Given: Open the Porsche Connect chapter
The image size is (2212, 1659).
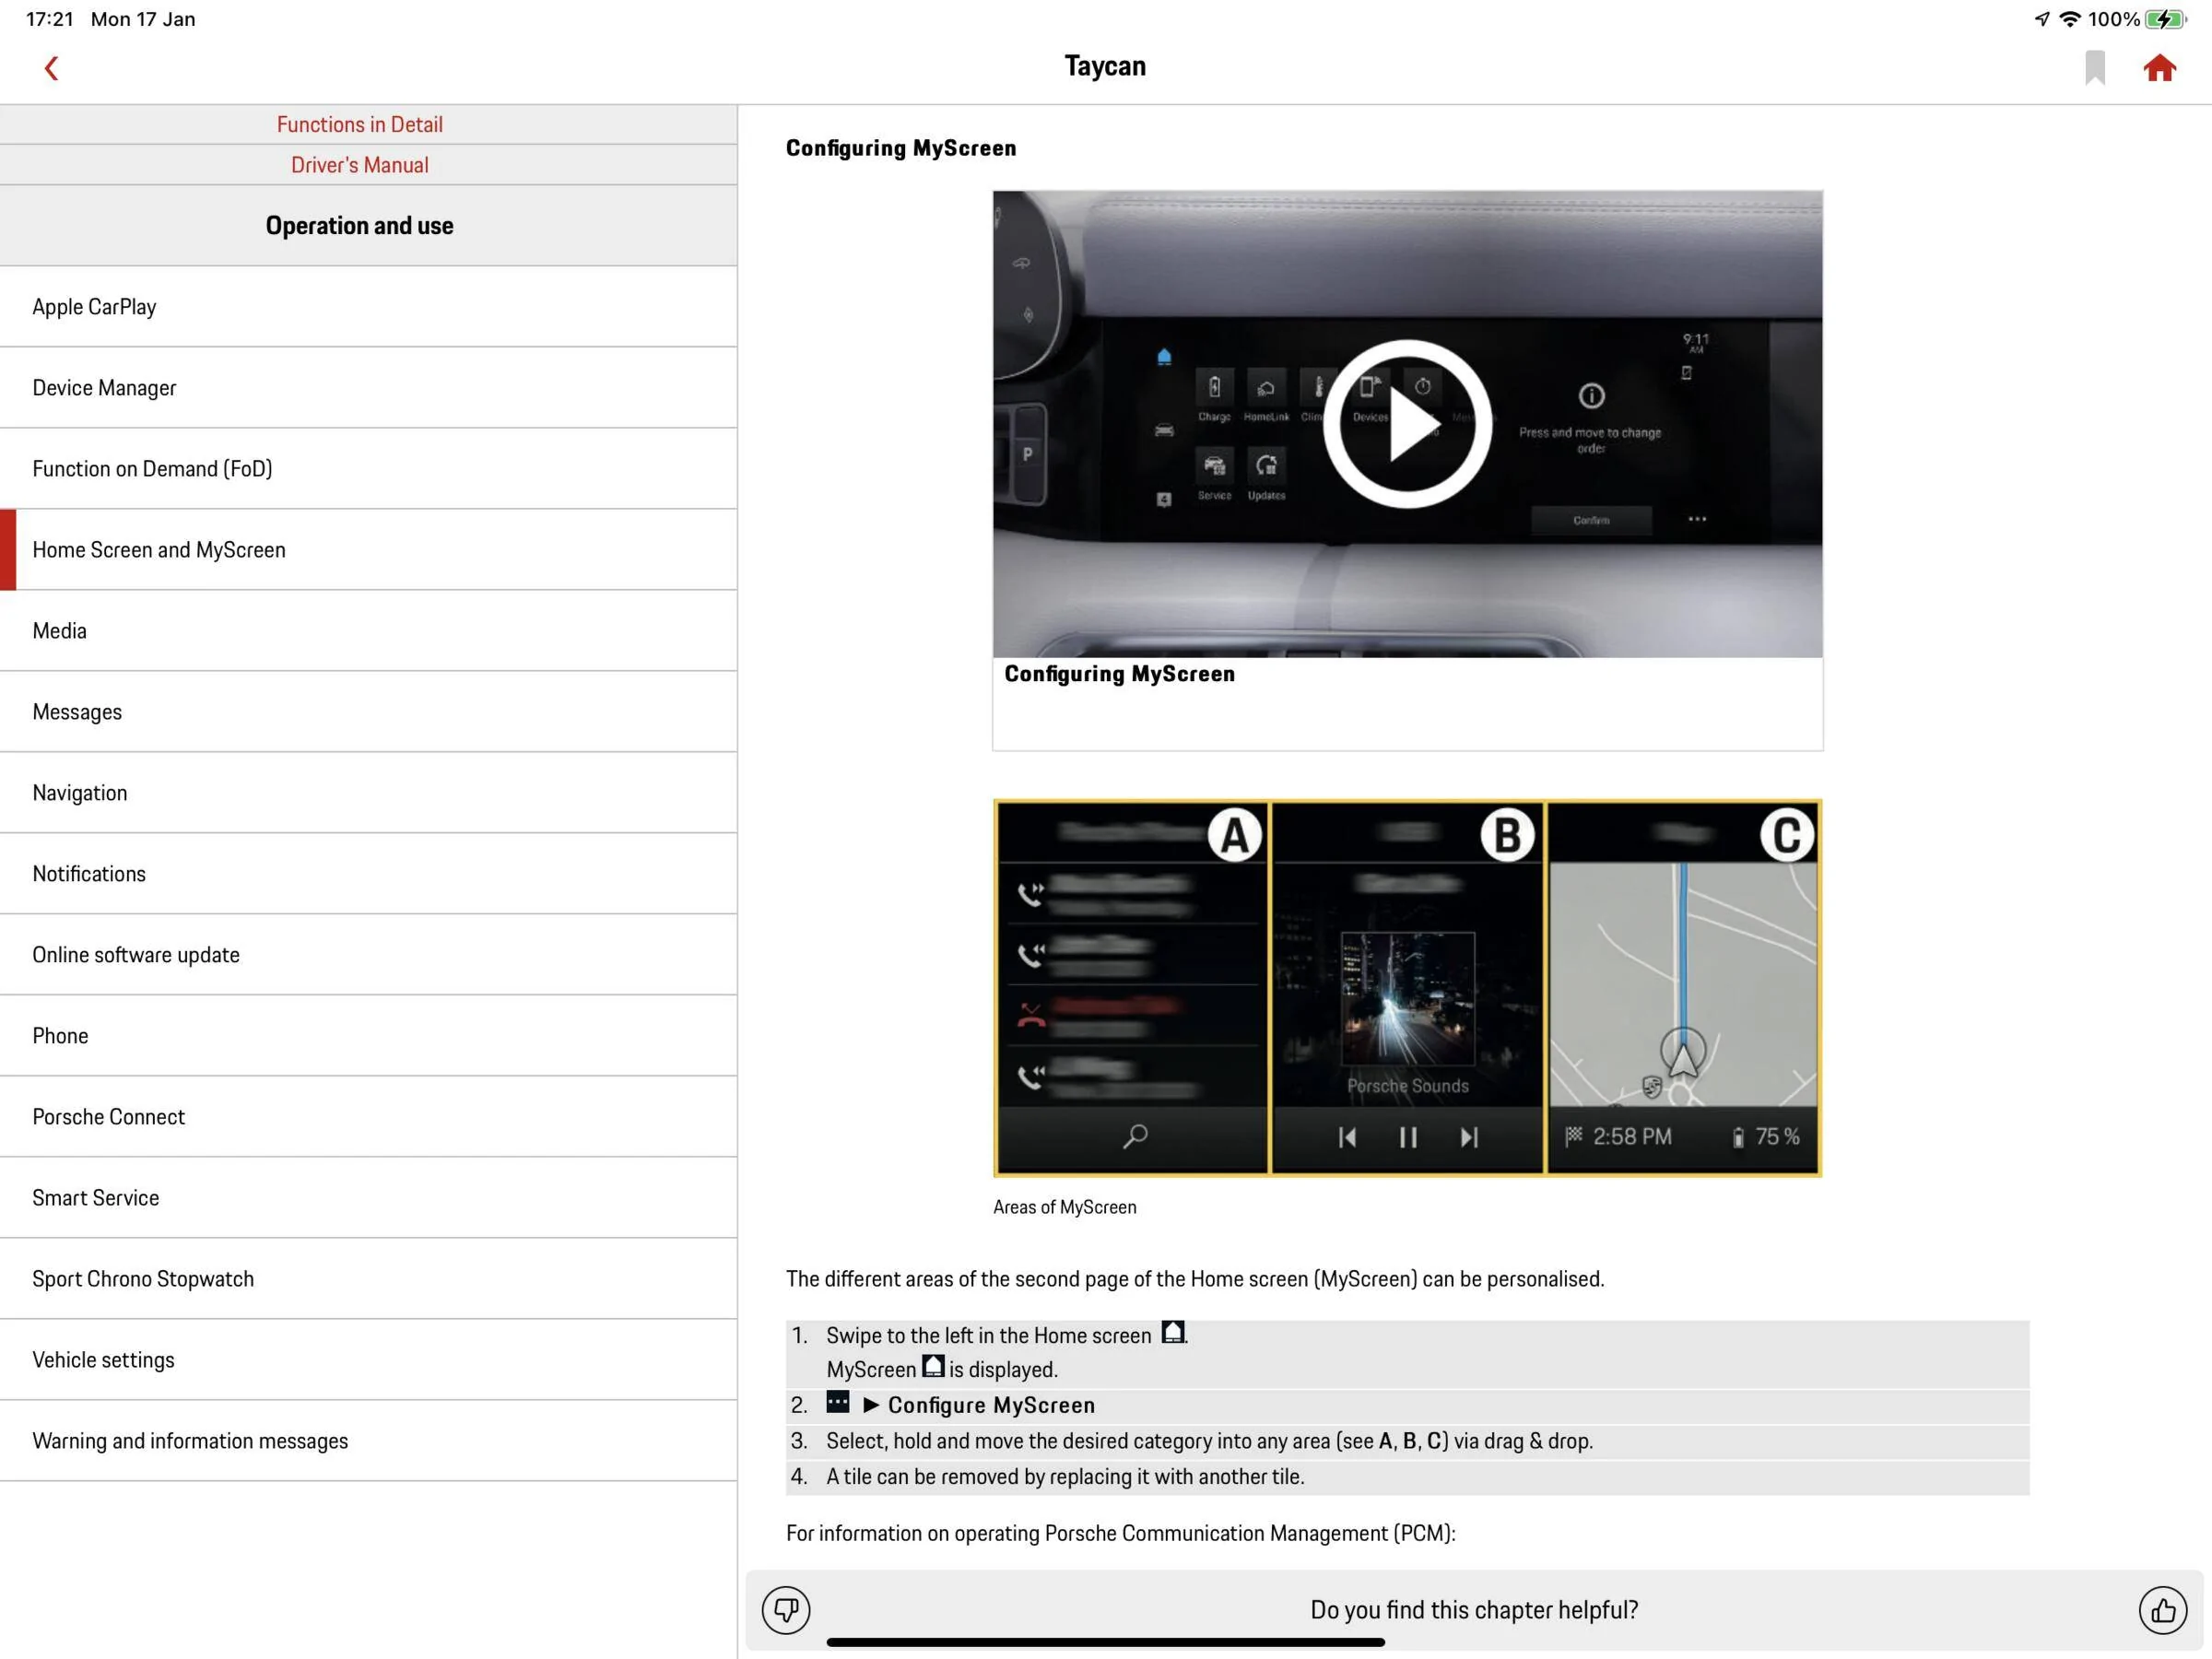Looking at the screenshot, I should (369, 1117).
